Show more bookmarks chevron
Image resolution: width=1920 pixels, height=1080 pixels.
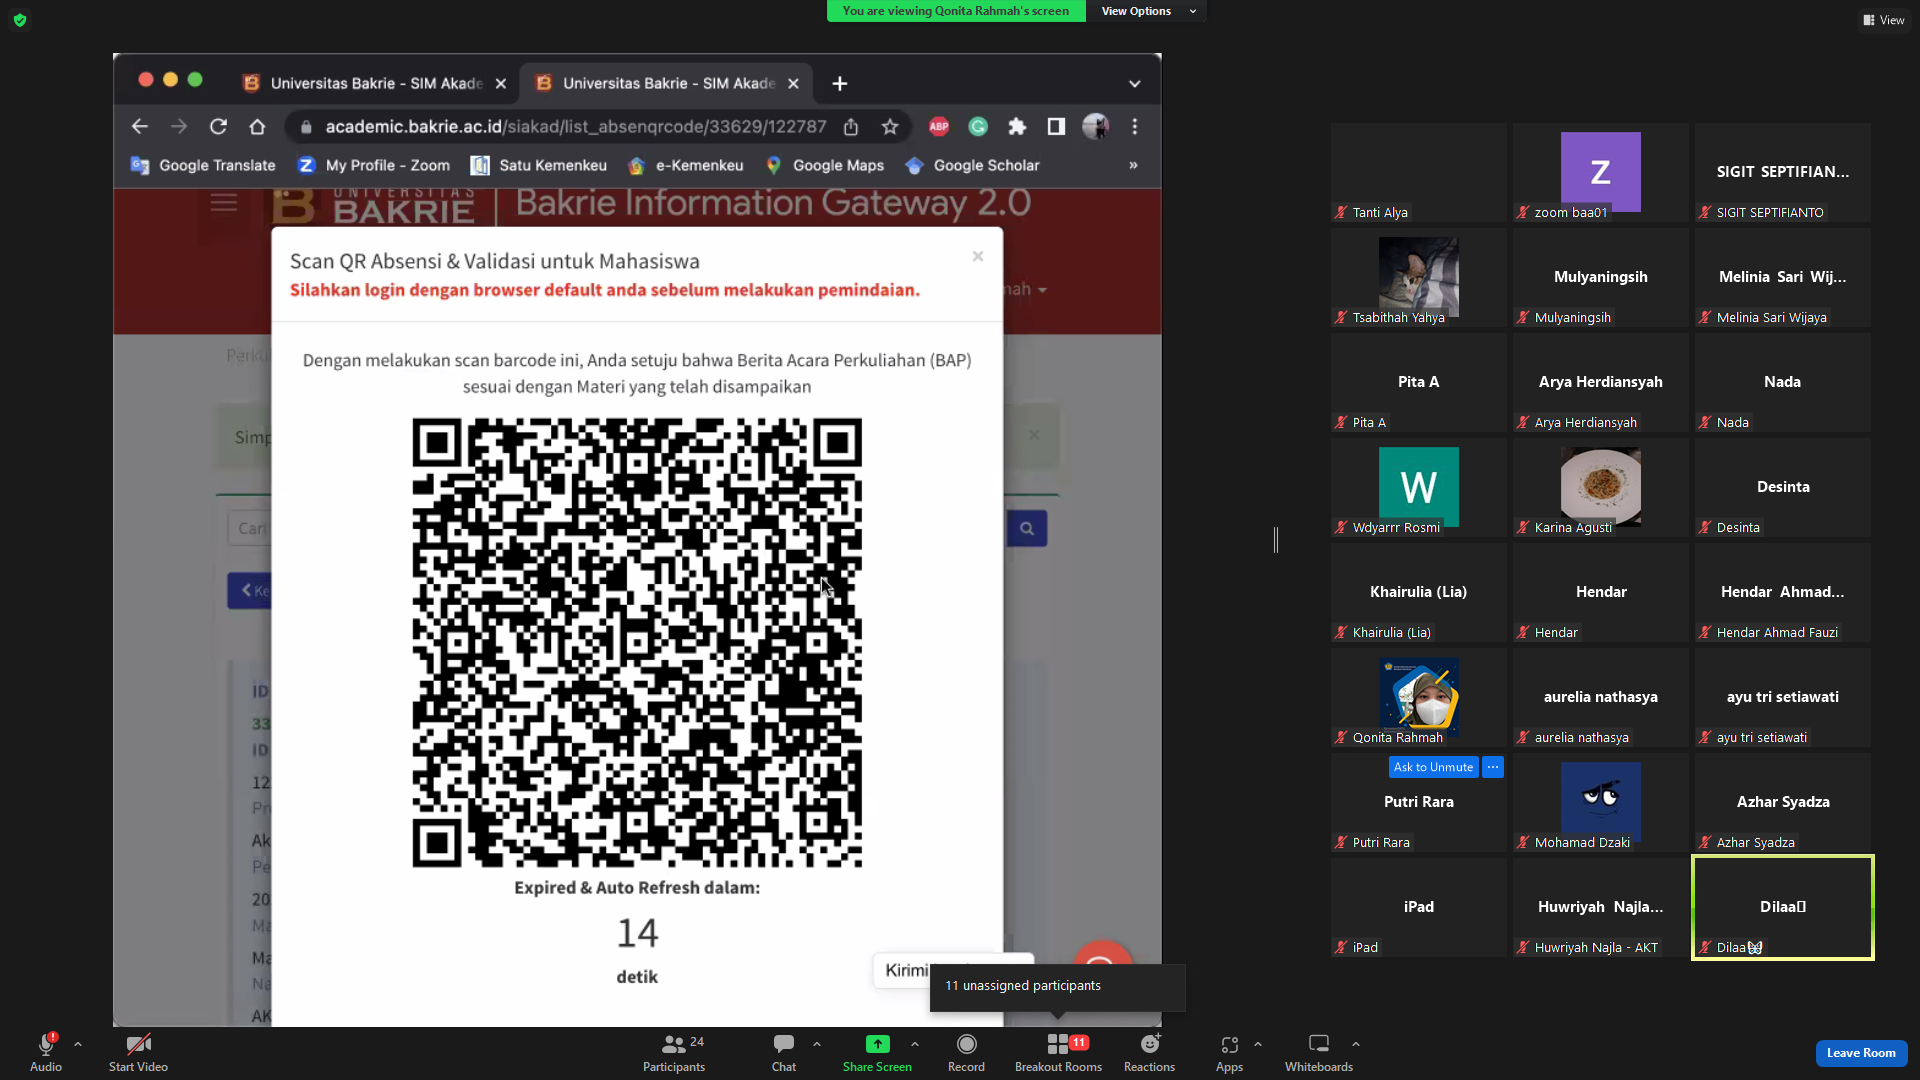(x=1133, y=166)
